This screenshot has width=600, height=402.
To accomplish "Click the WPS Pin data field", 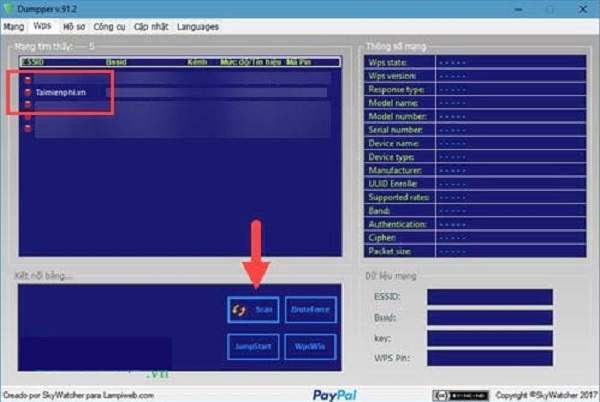I will 489,357.
